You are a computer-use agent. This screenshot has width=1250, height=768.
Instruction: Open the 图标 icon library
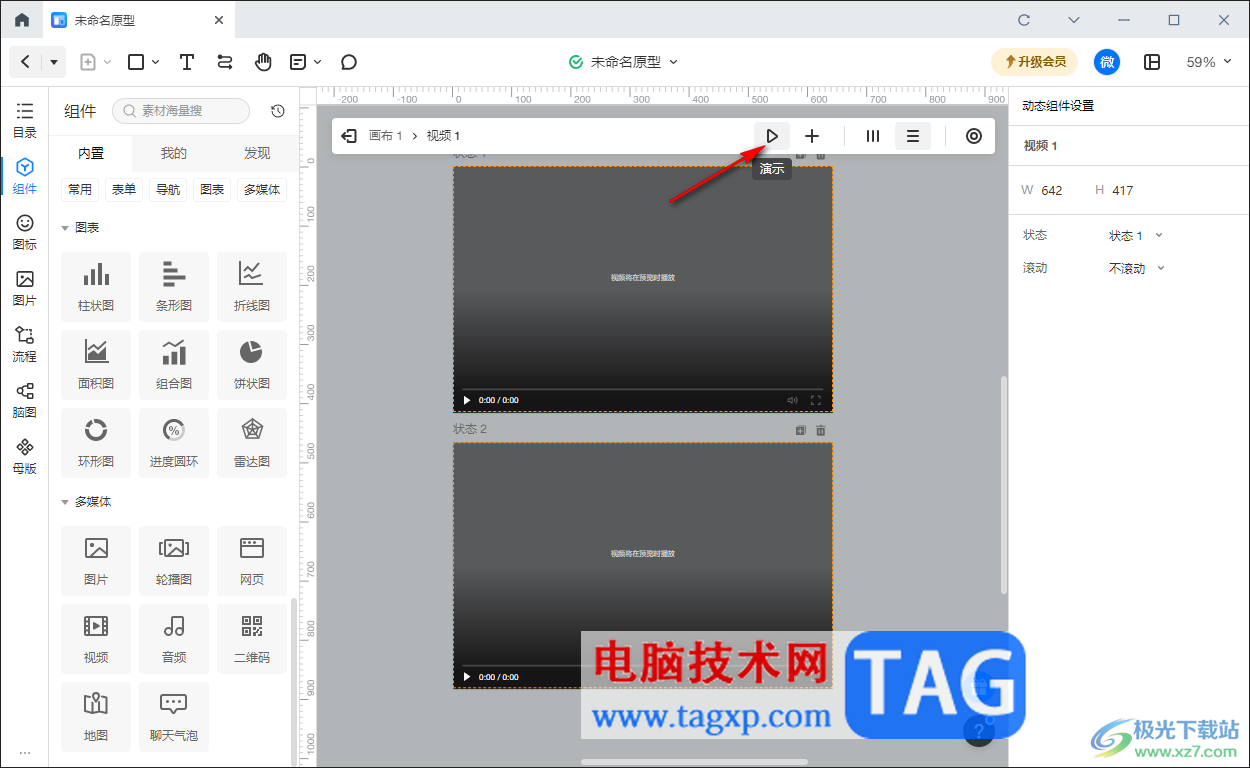tap(25, 232)
